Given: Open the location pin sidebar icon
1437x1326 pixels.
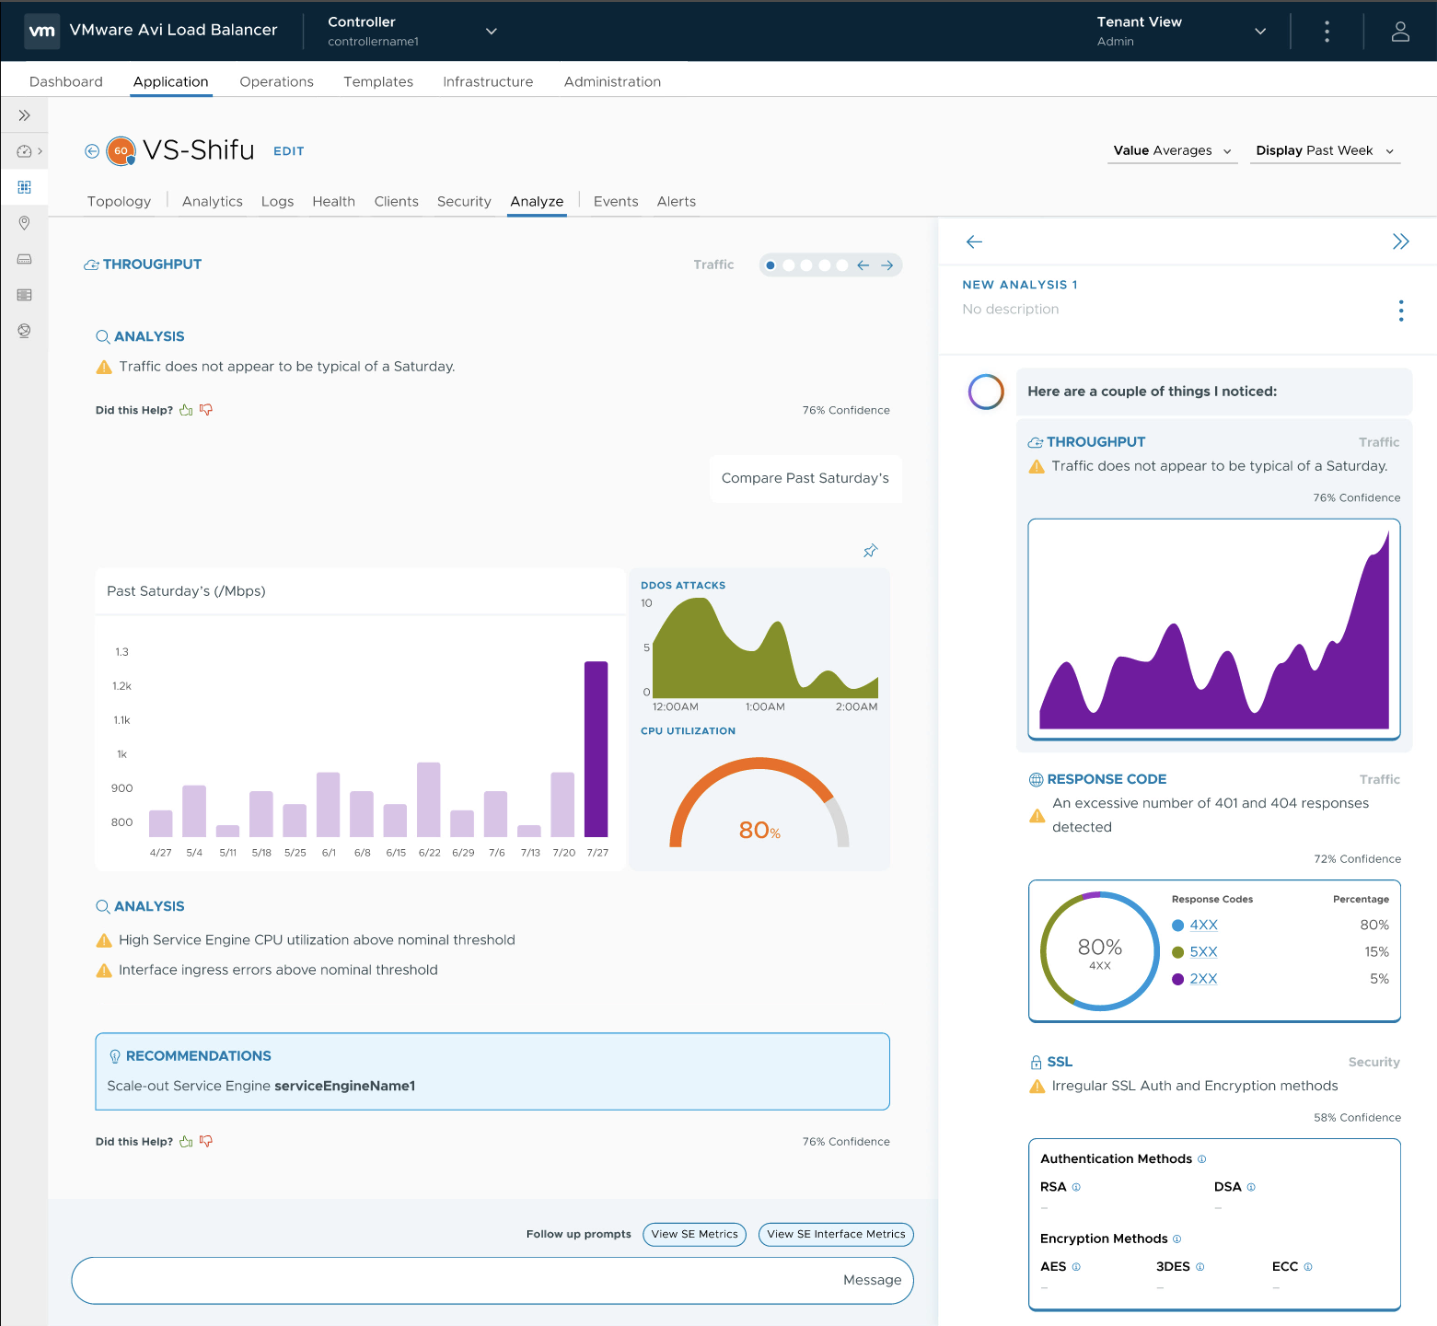Looking at the screenshot, I should point(24,223).
